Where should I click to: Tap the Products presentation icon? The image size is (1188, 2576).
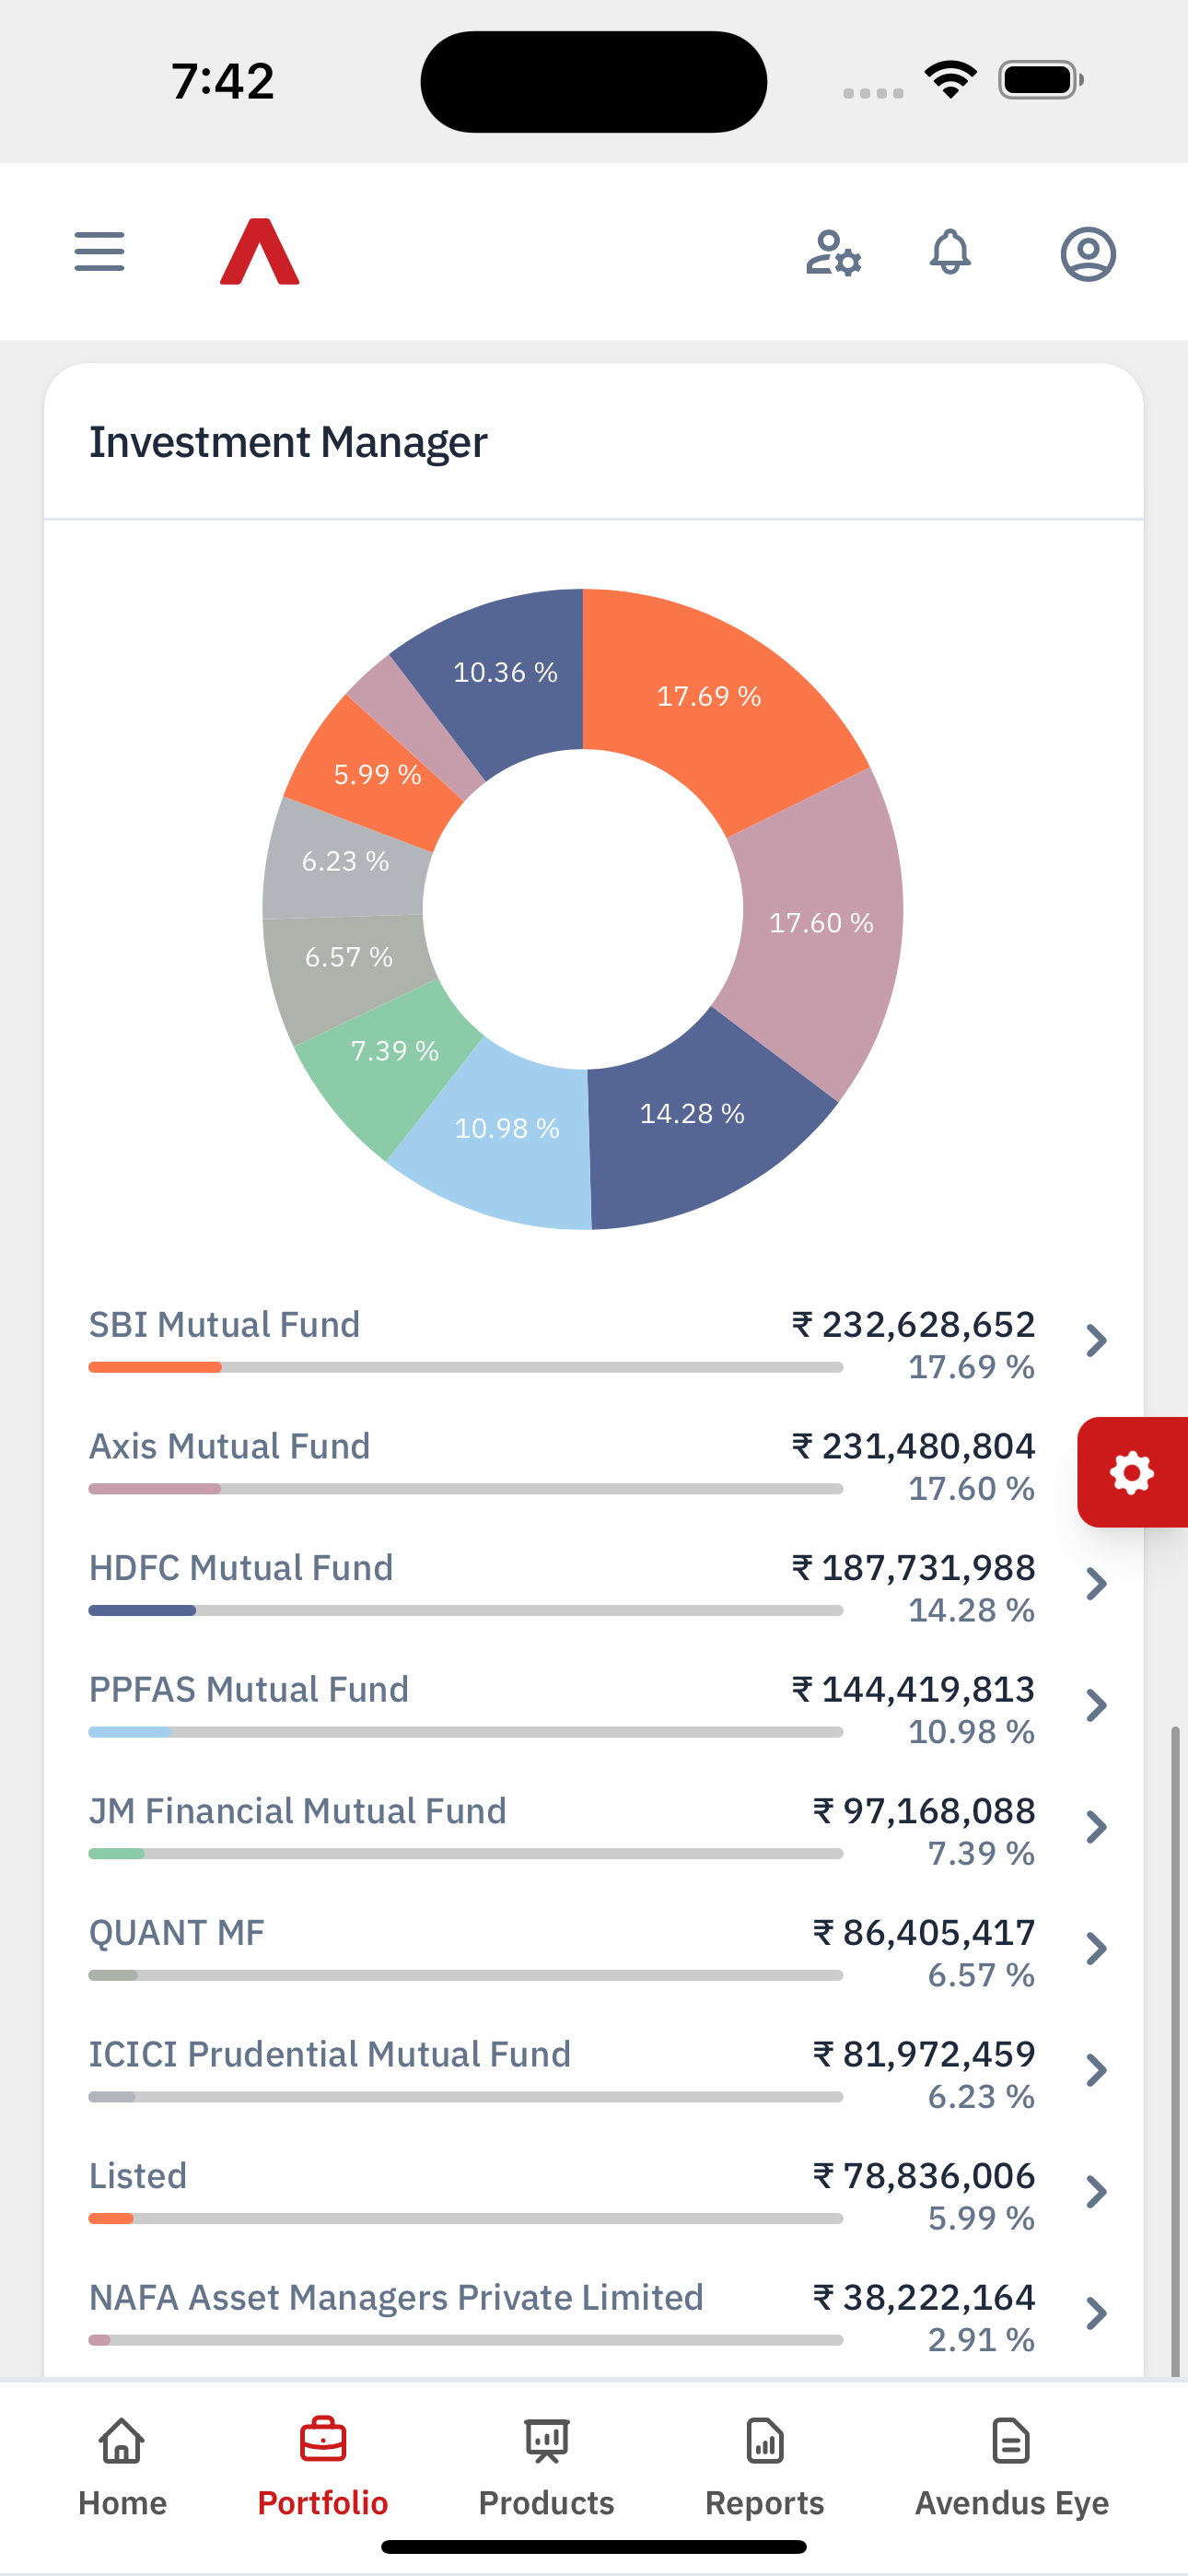point(546,2441)
